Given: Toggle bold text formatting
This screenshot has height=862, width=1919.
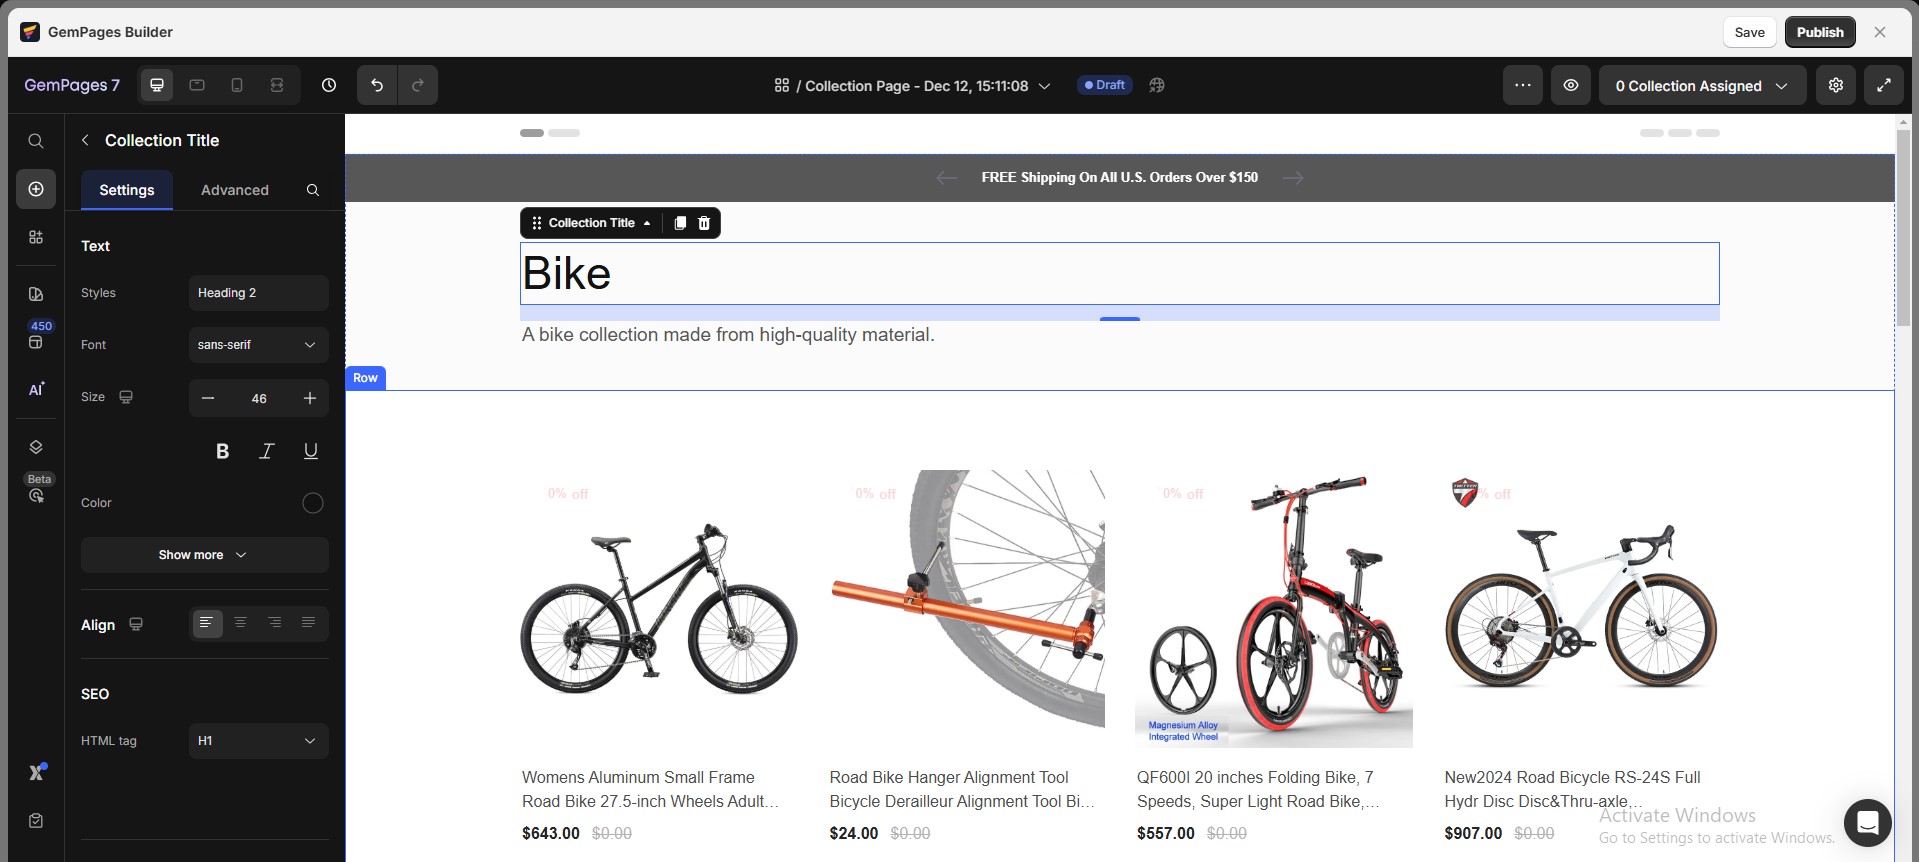Looking at the screenshot, I should [x=222, y=451].
